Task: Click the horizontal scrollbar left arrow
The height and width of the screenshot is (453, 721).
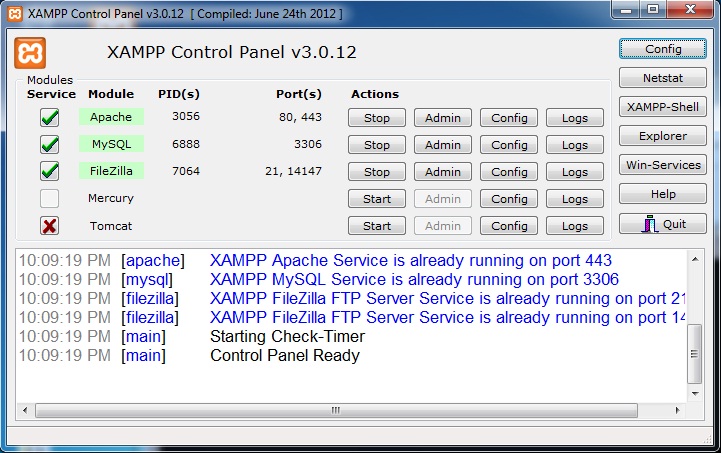Action: [x=25, y=410]
